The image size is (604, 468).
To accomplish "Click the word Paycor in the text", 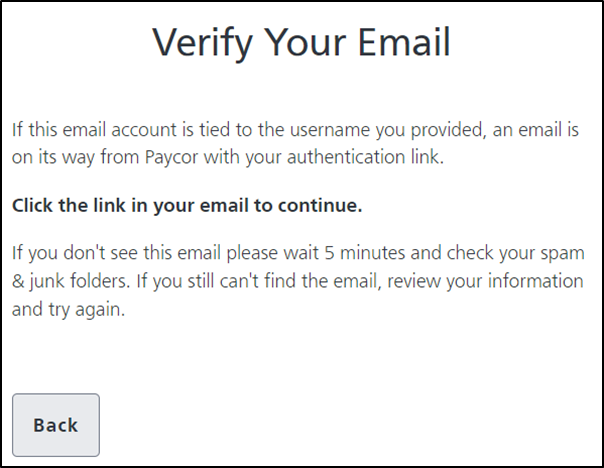I will pos(196,156).
